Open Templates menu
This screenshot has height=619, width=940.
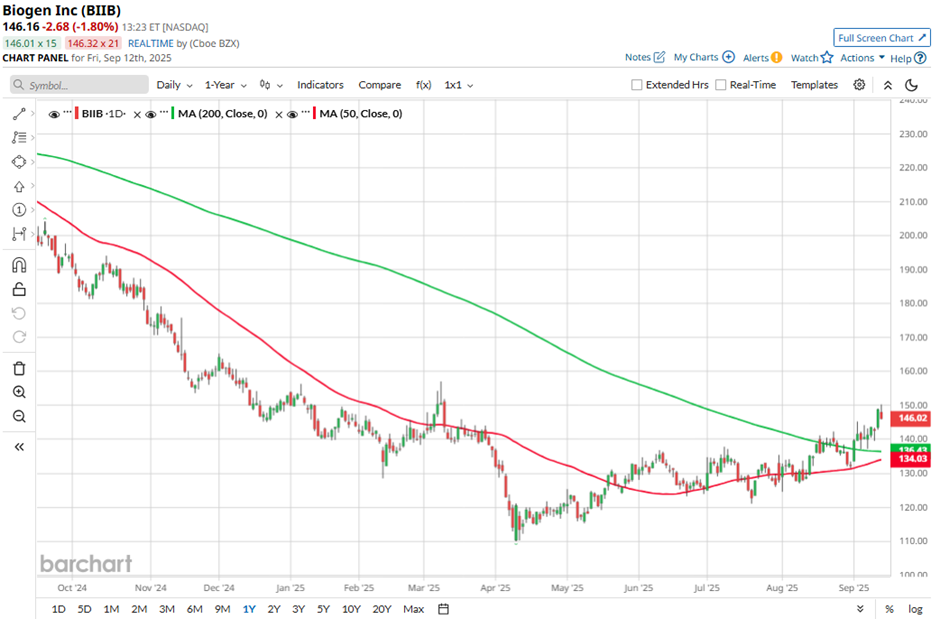point(814,85)
